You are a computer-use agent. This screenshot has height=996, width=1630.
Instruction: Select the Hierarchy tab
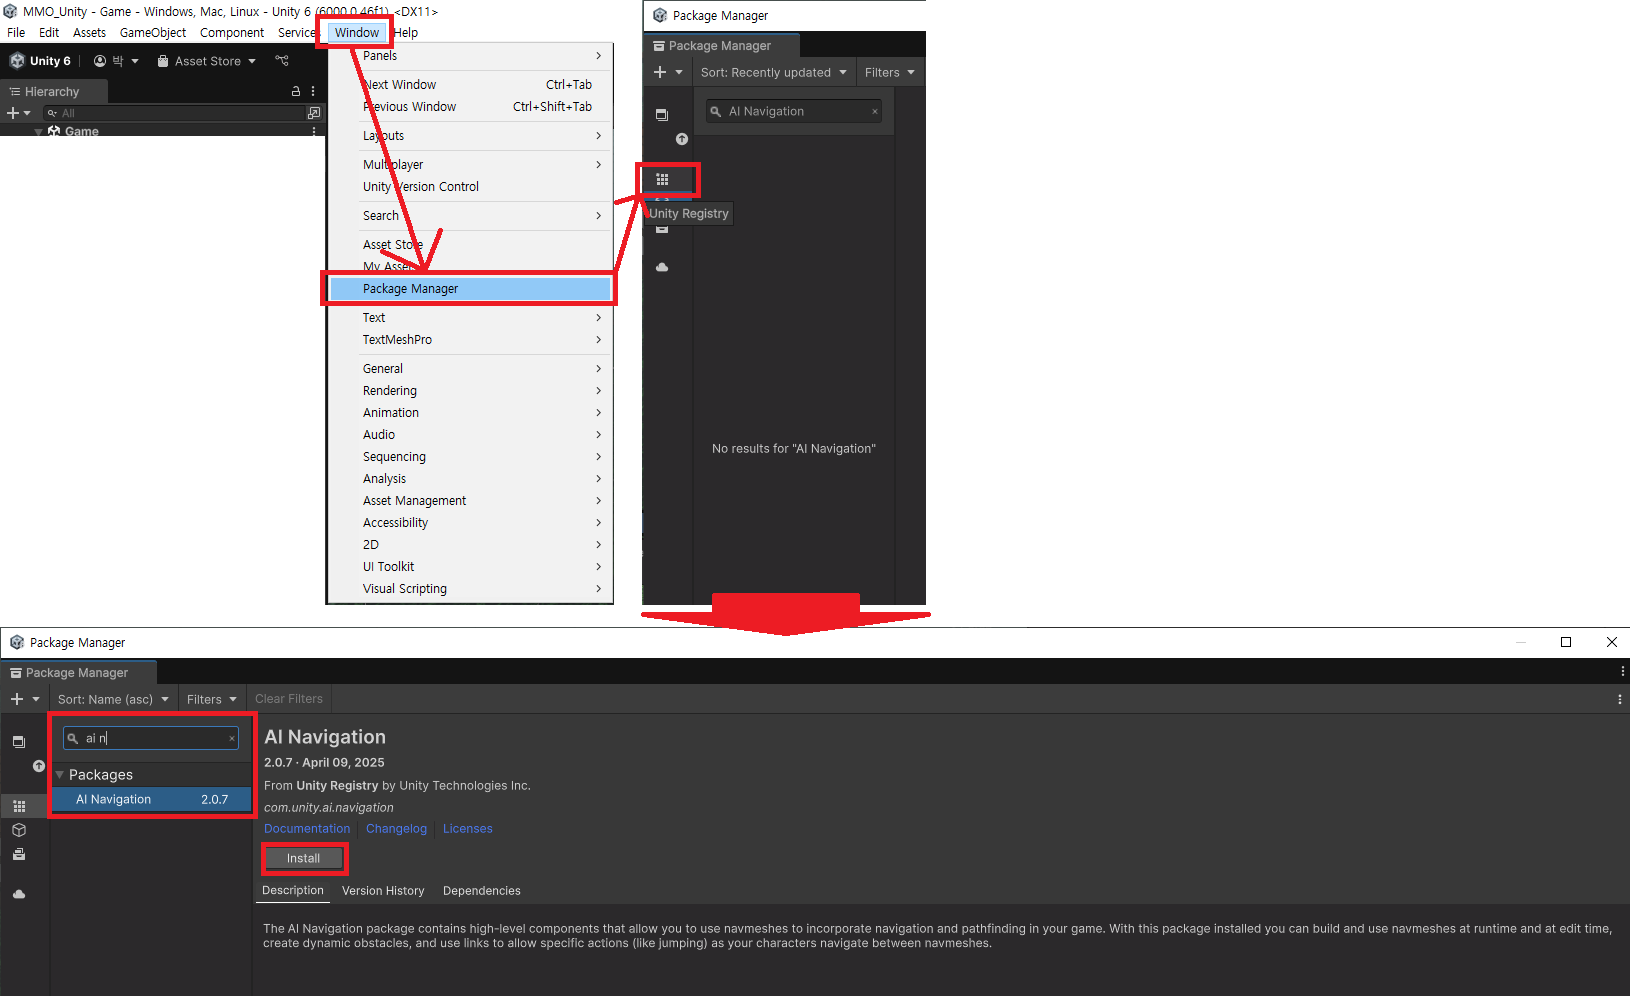(x=52, y=91)
